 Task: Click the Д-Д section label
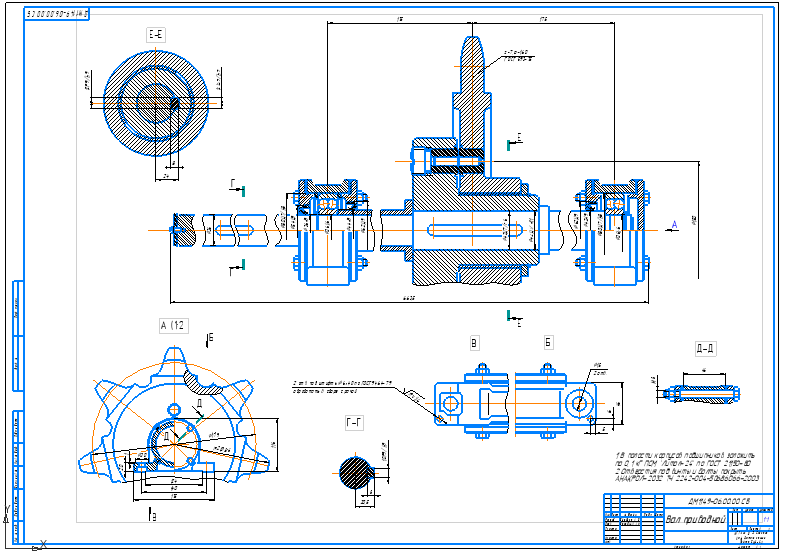[704, 348]
